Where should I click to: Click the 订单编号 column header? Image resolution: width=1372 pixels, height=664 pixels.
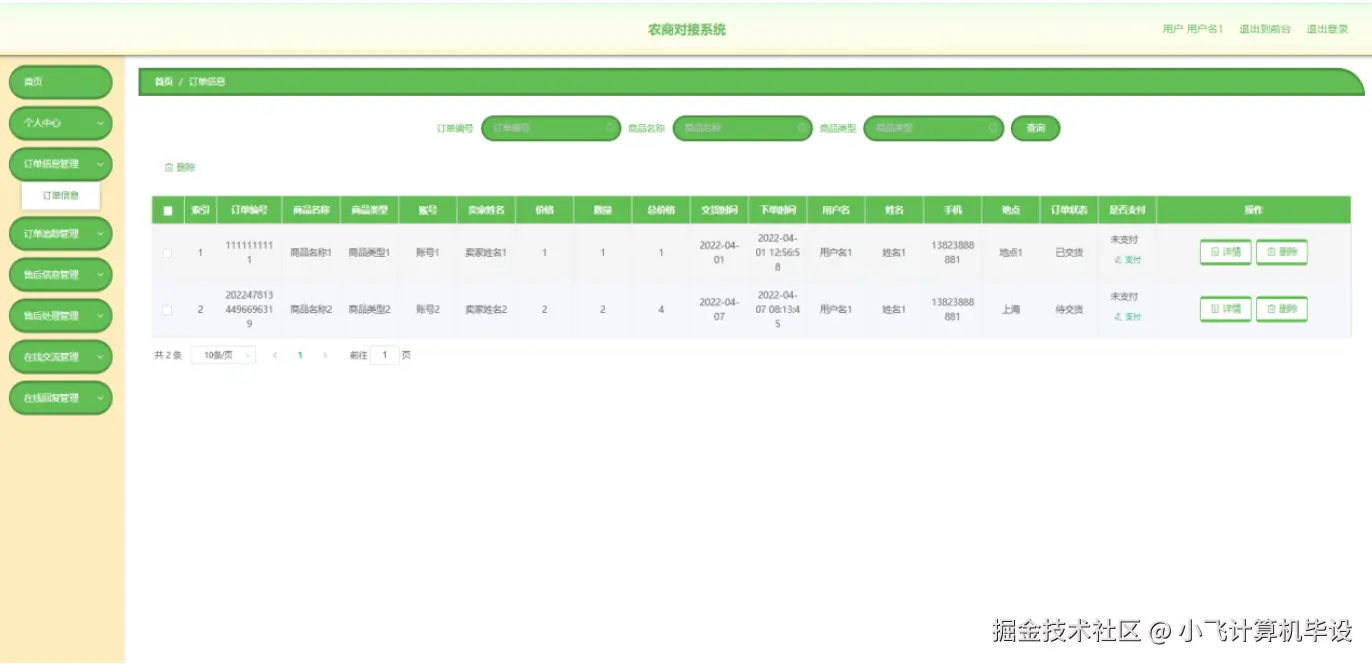pyautogui.click(x=249, y=211)
